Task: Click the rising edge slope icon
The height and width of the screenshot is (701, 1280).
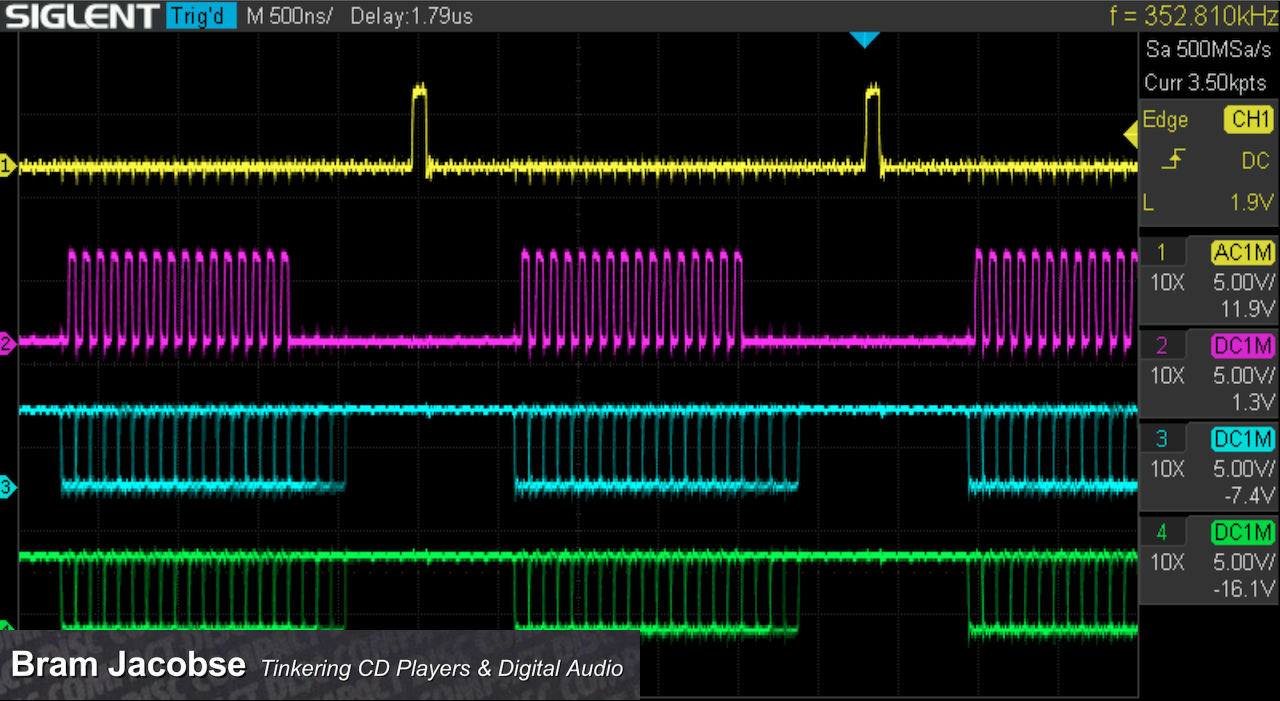Action: pos(1175,160)
